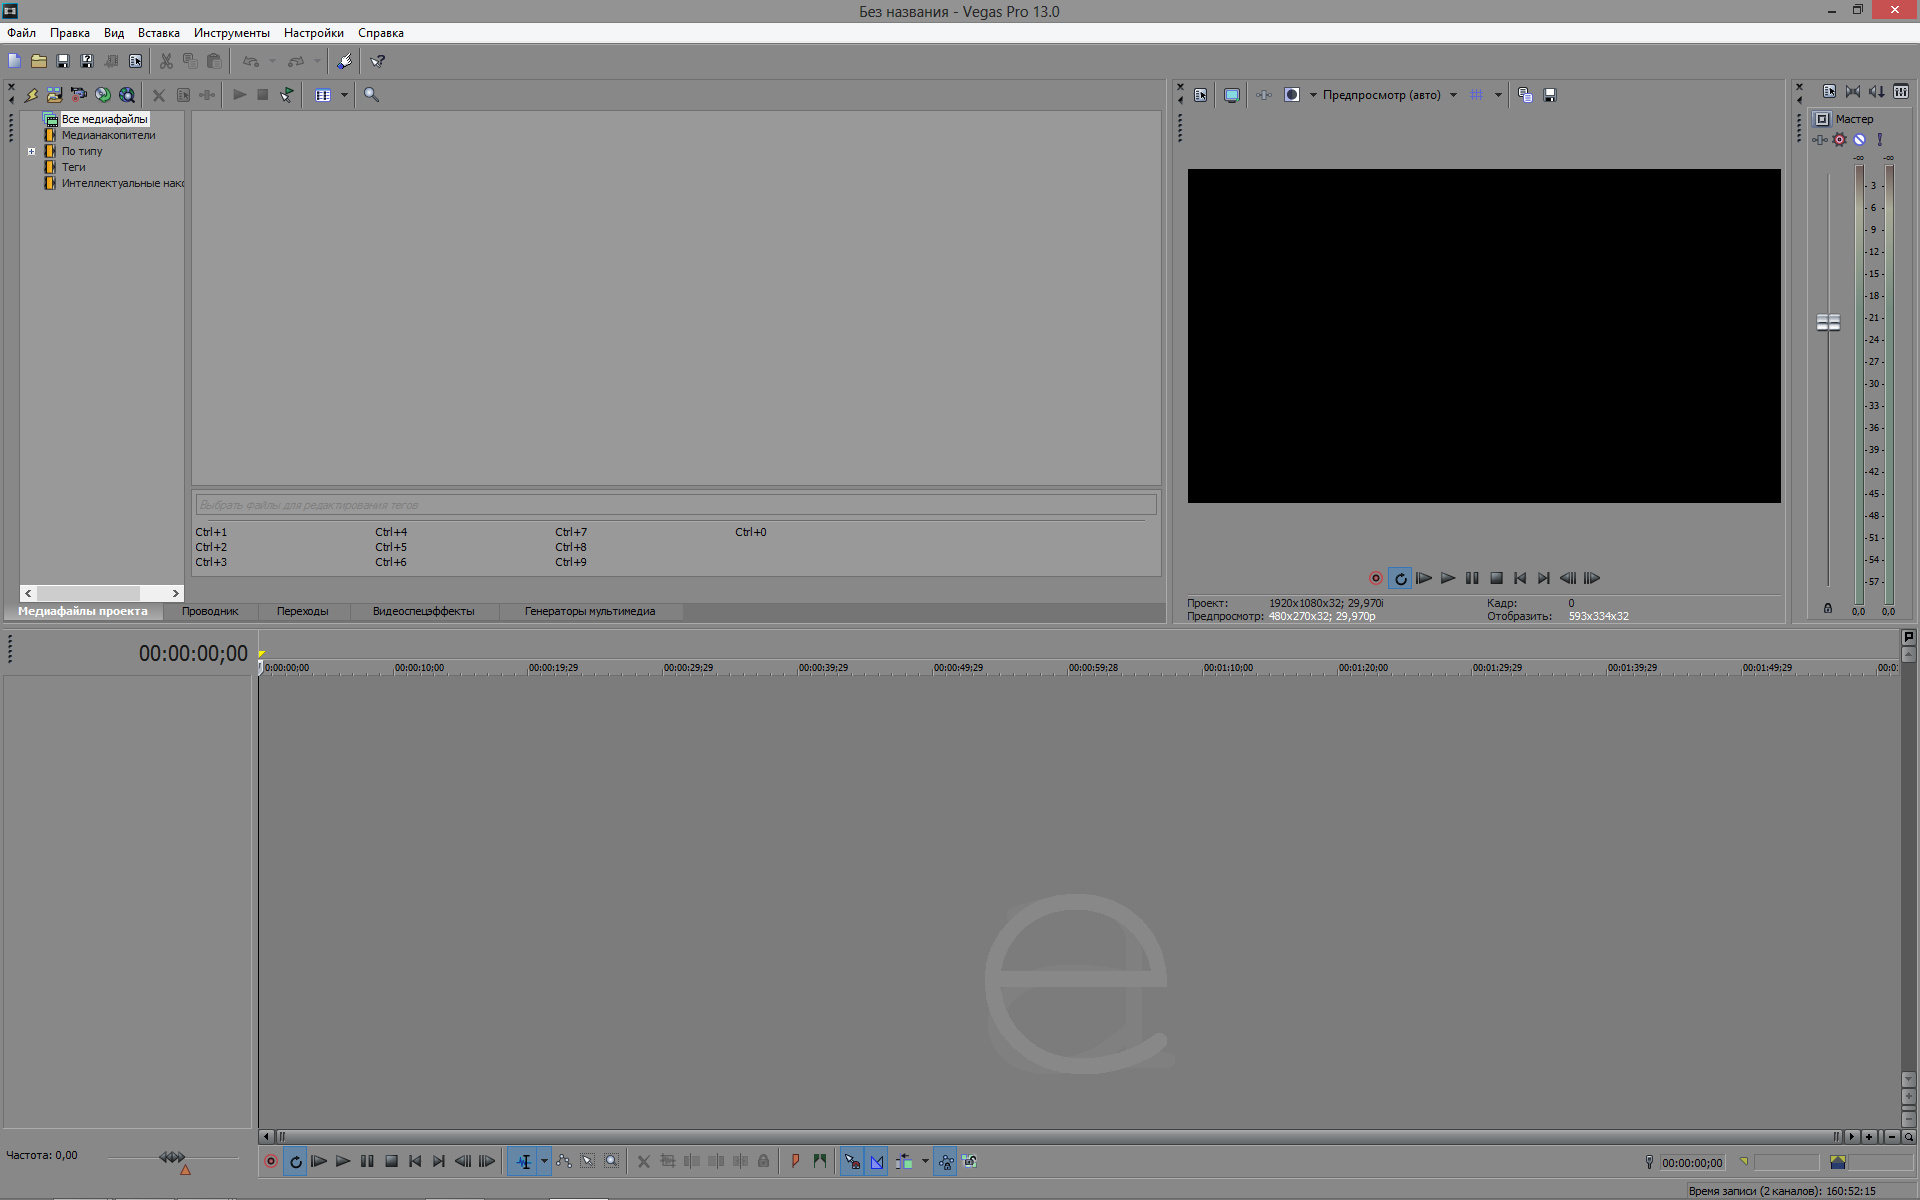The height and width of the screenshot is (1200, 1920).
Task: Toggle the Normal Edit tool button
Action: click(x=524, y=1162)
